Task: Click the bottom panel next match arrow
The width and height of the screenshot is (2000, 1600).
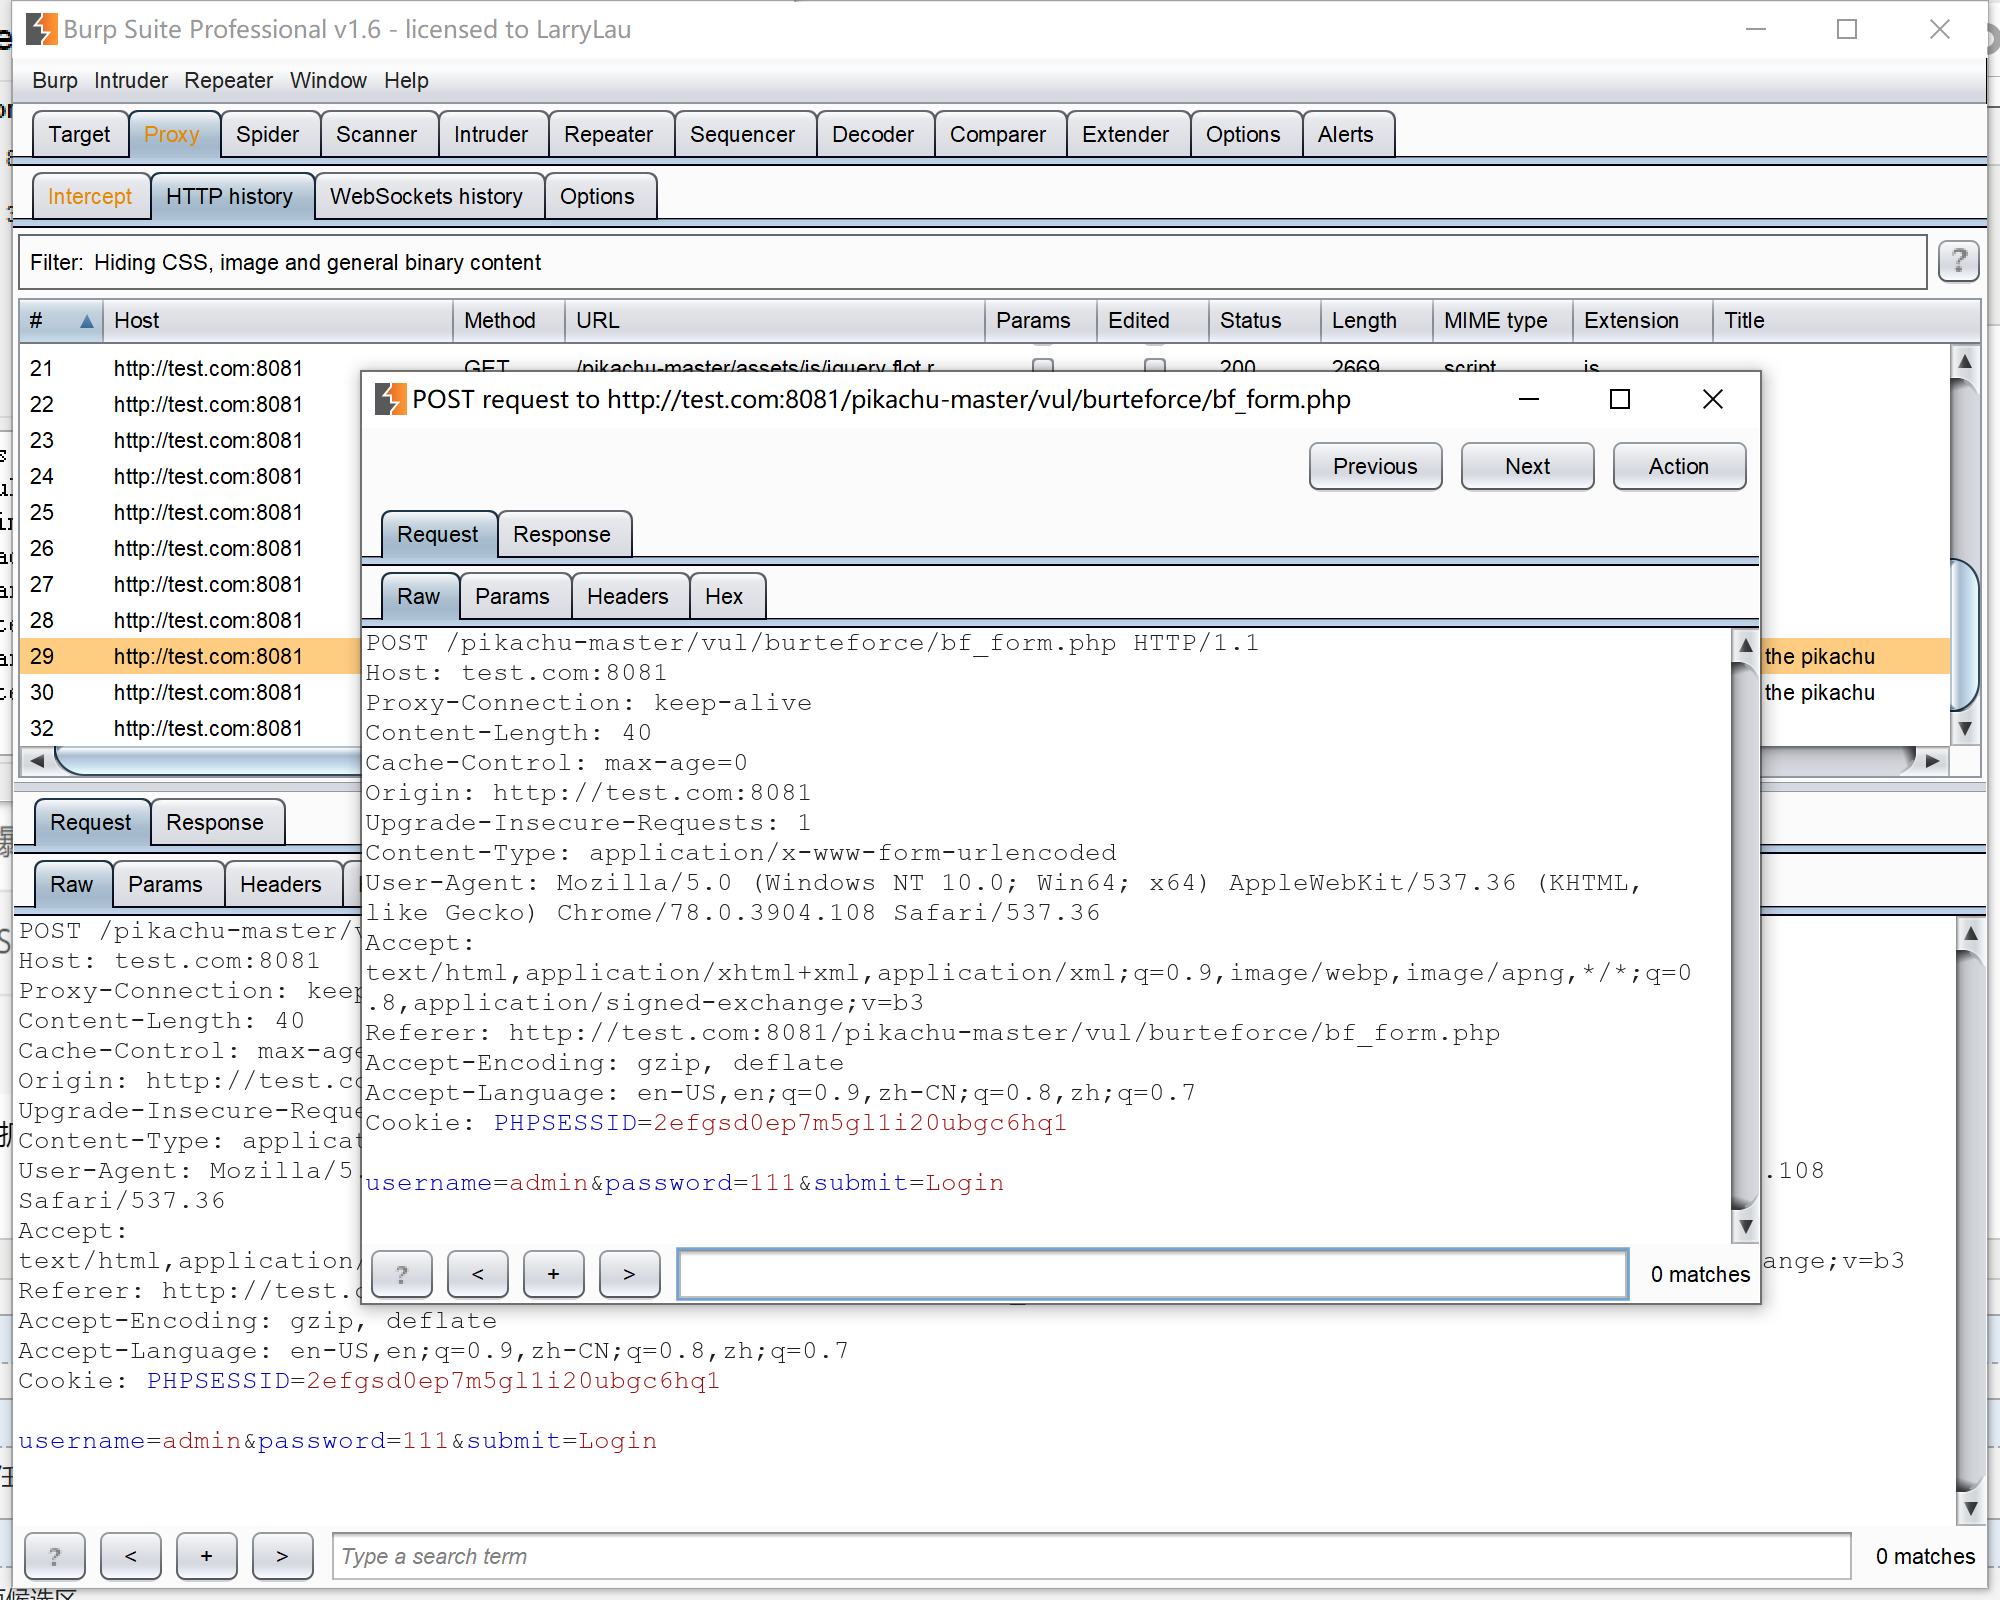Action: click(x=282, y=1556)
